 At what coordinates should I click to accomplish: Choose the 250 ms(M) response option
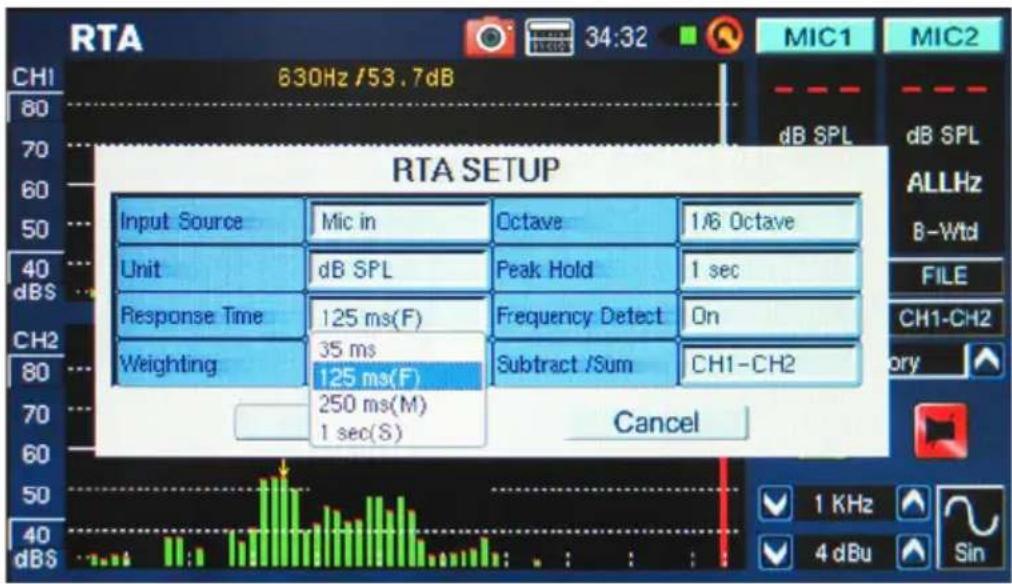coord(397,405)
